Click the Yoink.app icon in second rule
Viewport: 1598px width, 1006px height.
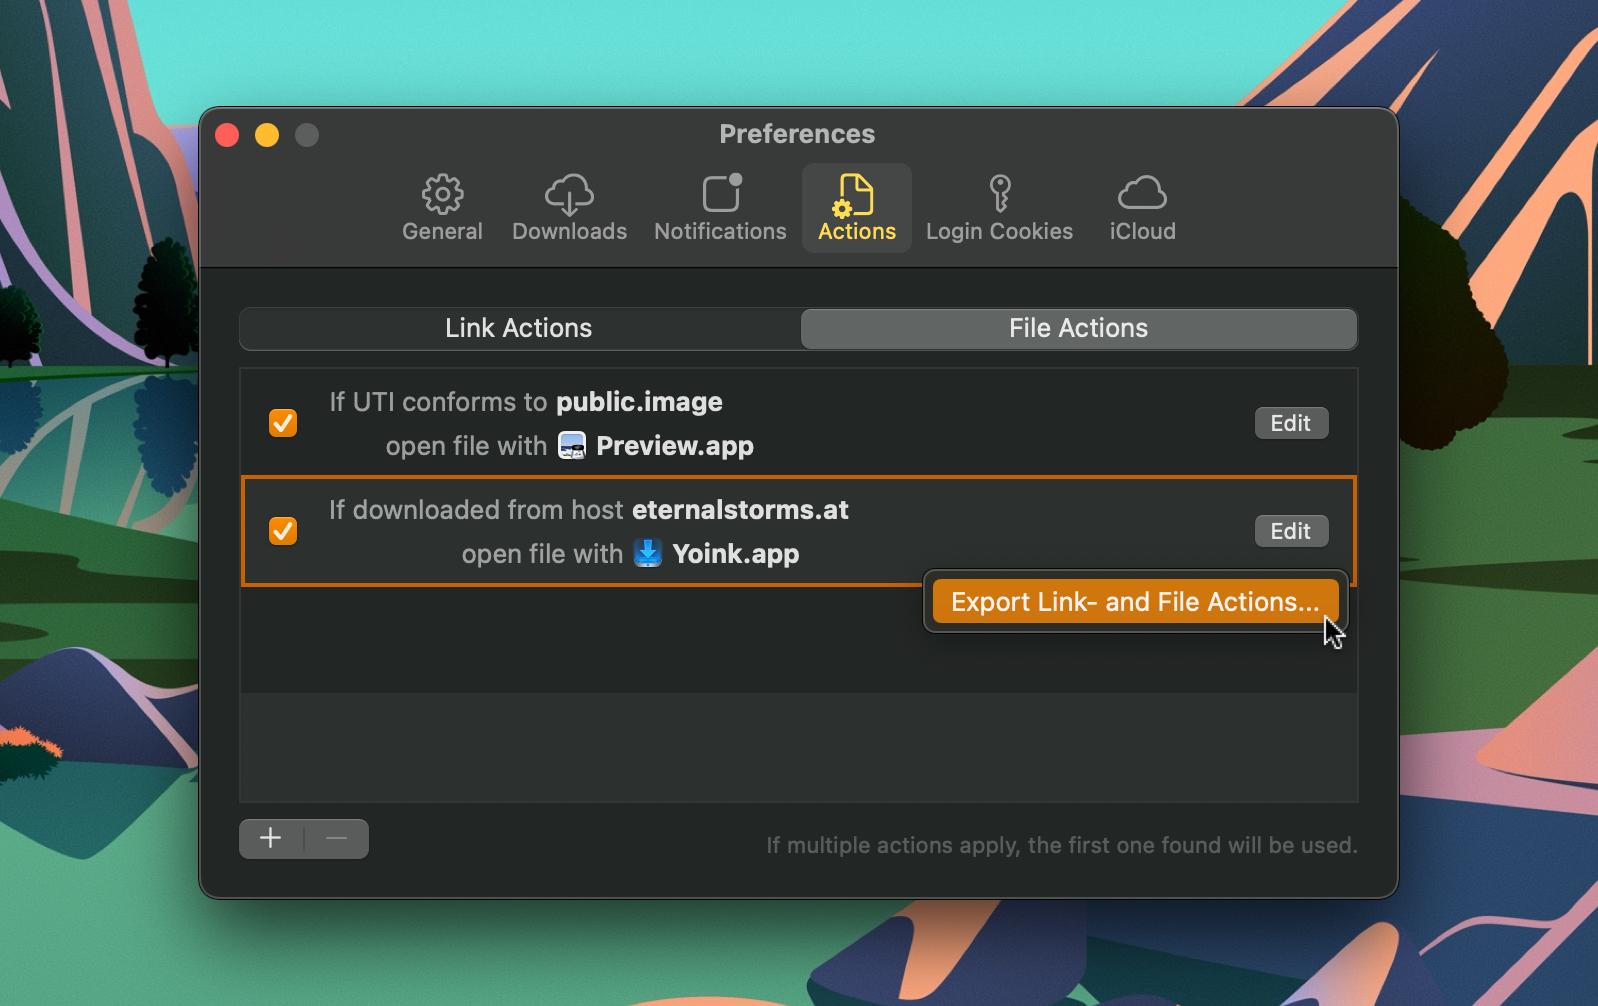[x=648, y=554]
